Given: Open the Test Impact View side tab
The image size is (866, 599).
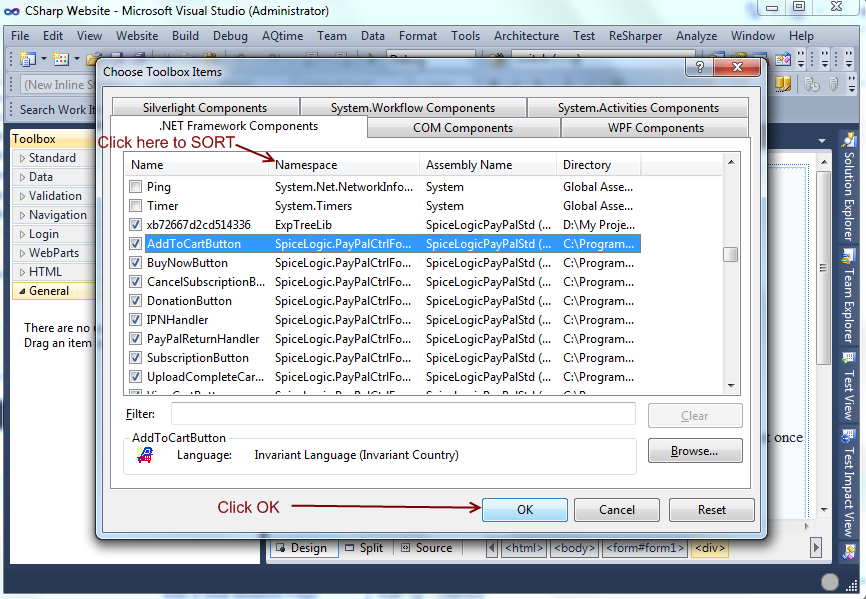Looking at the screenshot, I should 848,477.
